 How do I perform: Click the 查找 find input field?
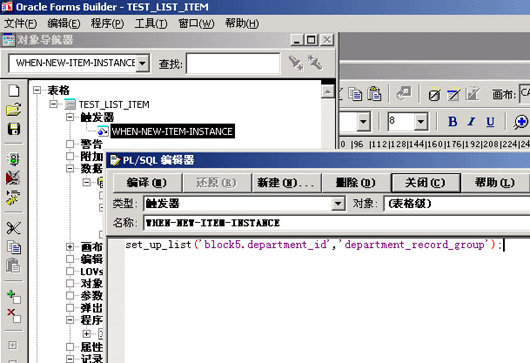pyautogui.click(x=233, y=63)
